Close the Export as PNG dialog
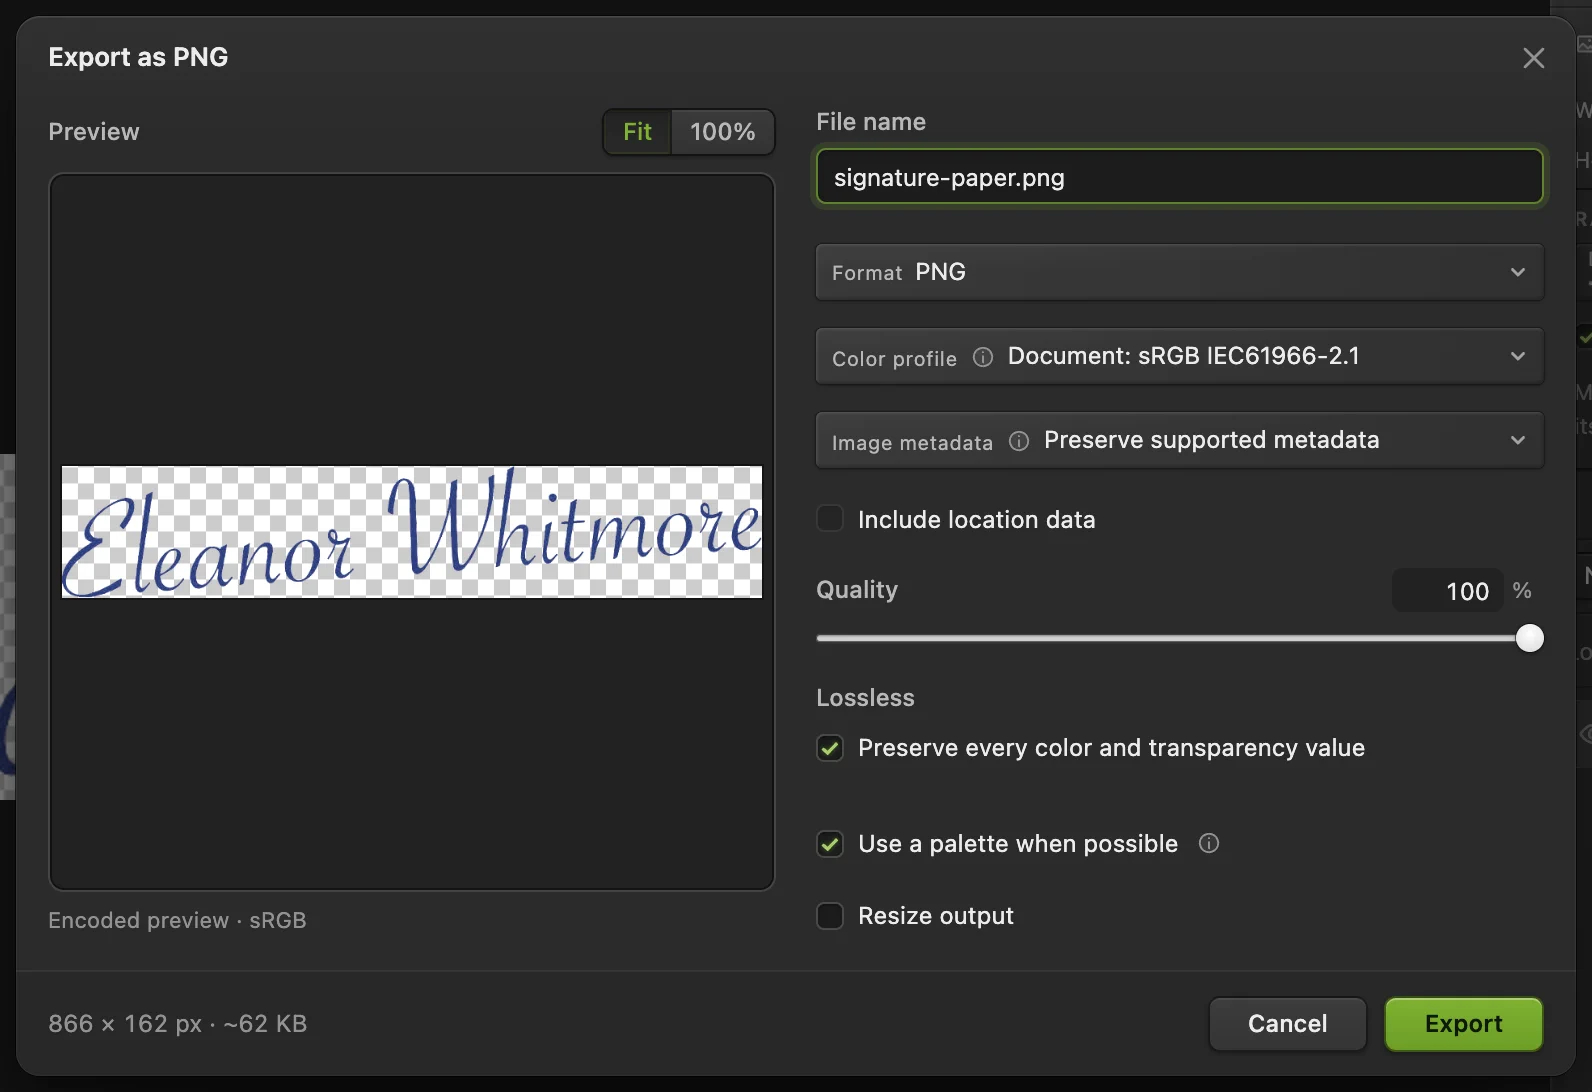This screenshot has height=1092, width=1592. click(x=1533, y=58)
